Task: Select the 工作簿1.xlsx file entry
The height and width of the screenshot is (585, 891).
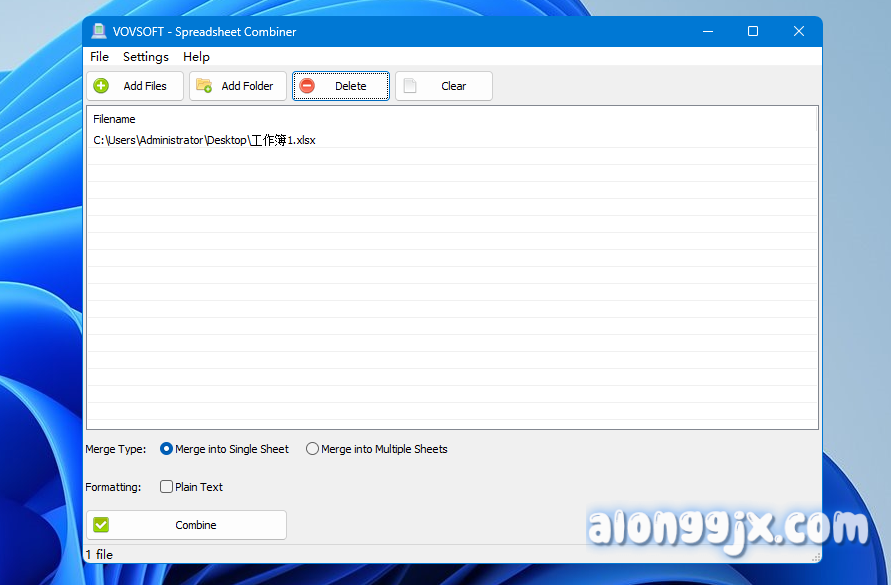Action: [204, 140]
